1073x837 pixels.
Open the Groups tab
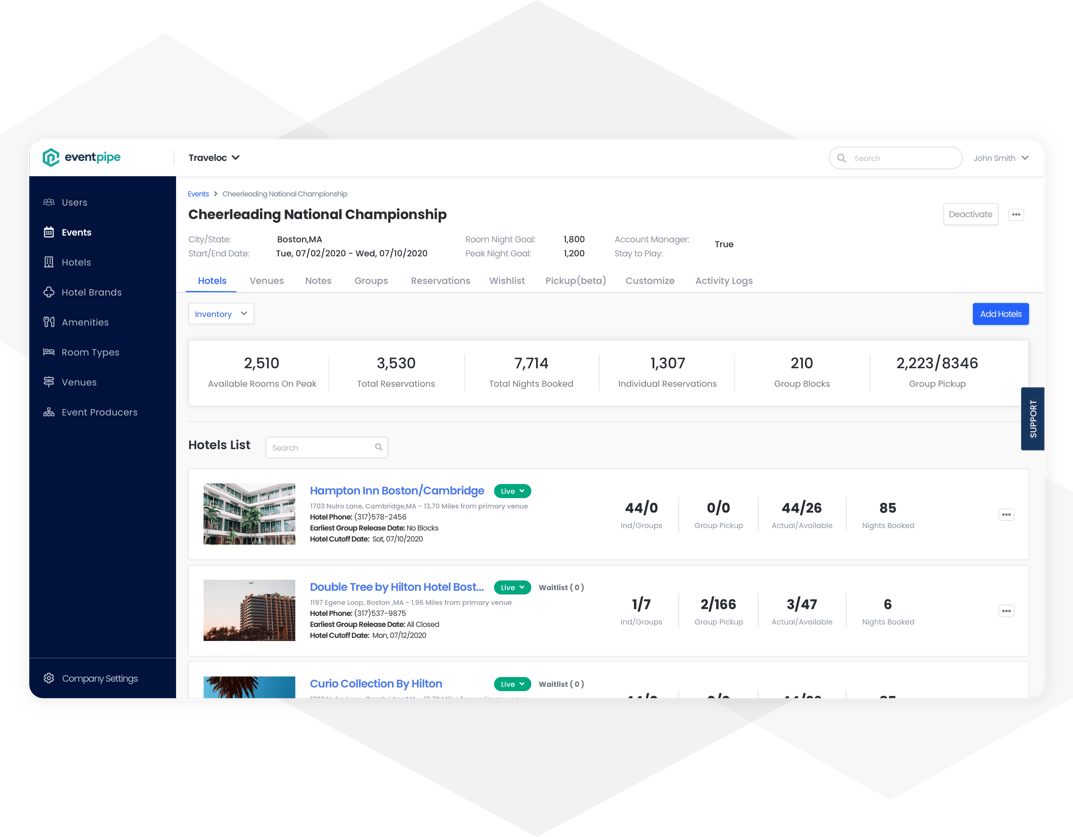[x=371, y=281]
